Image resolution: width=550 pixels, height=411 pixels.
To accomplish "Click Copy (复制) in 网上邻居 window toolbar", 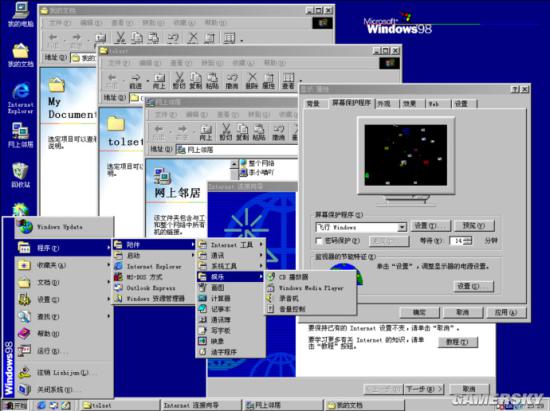I will pyautogui.click(x=242, y=132).
